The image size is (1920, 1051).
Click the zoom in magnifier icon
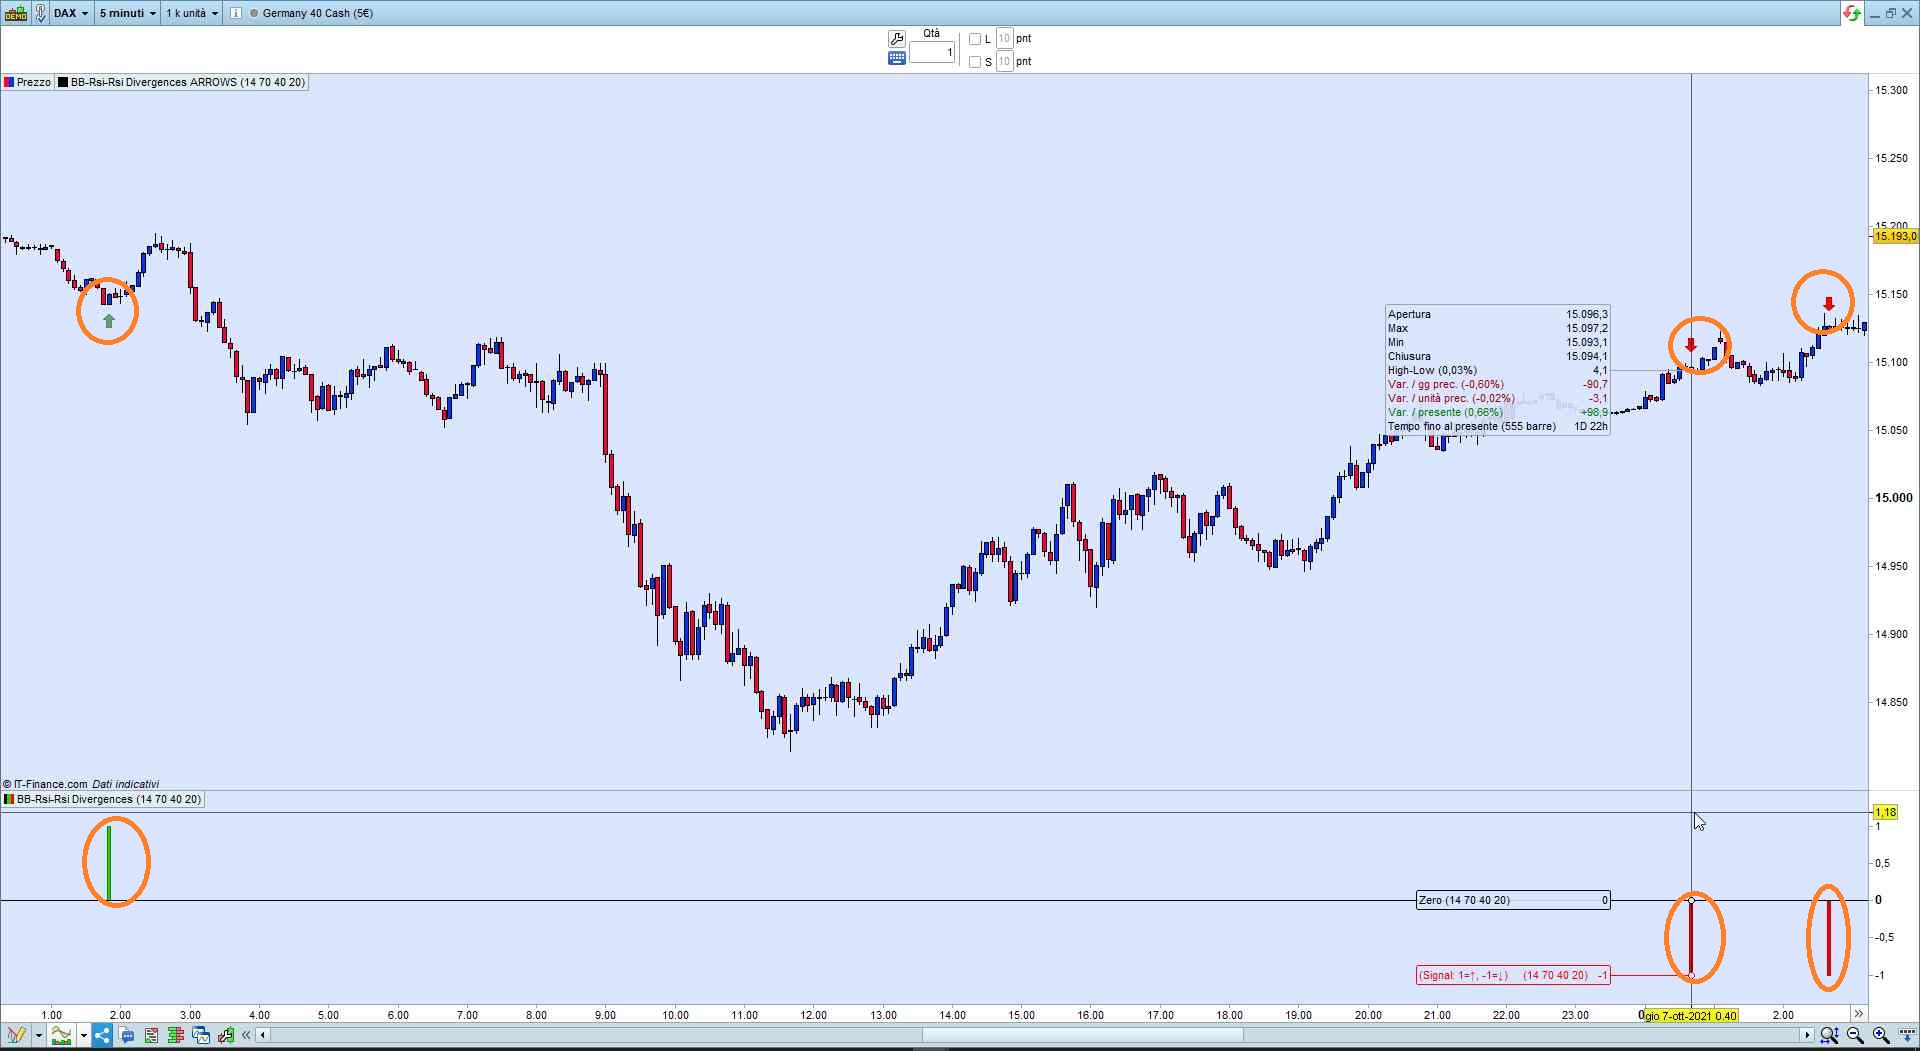coord(1881,1035)
